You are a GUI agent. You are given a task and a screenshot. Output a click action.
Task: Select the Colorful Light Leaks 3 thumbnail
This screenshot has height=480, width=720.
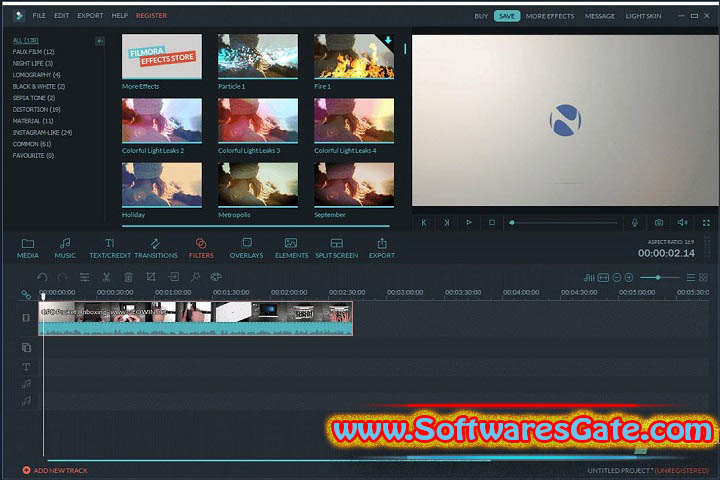pyautogui.click(x=258, y=120)
